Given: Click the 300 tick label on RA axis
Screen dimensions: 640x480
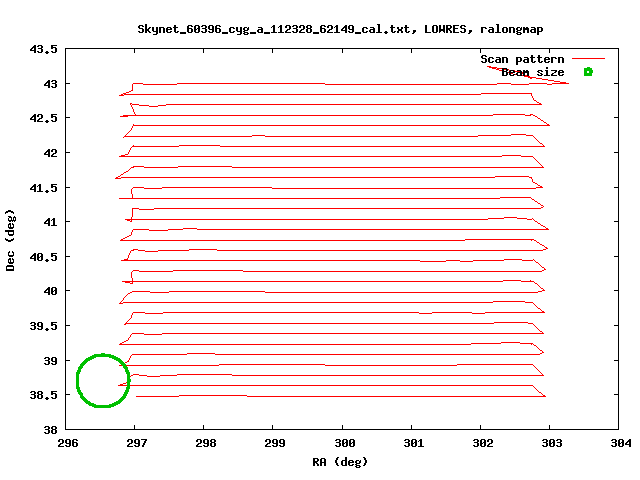Looking at the screenshot, I should 344,443.
